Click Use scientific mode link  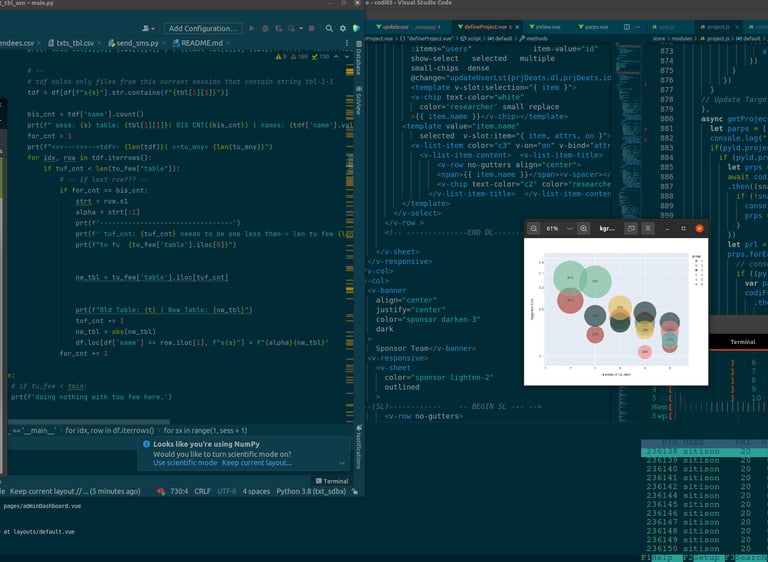pos(185,463)
